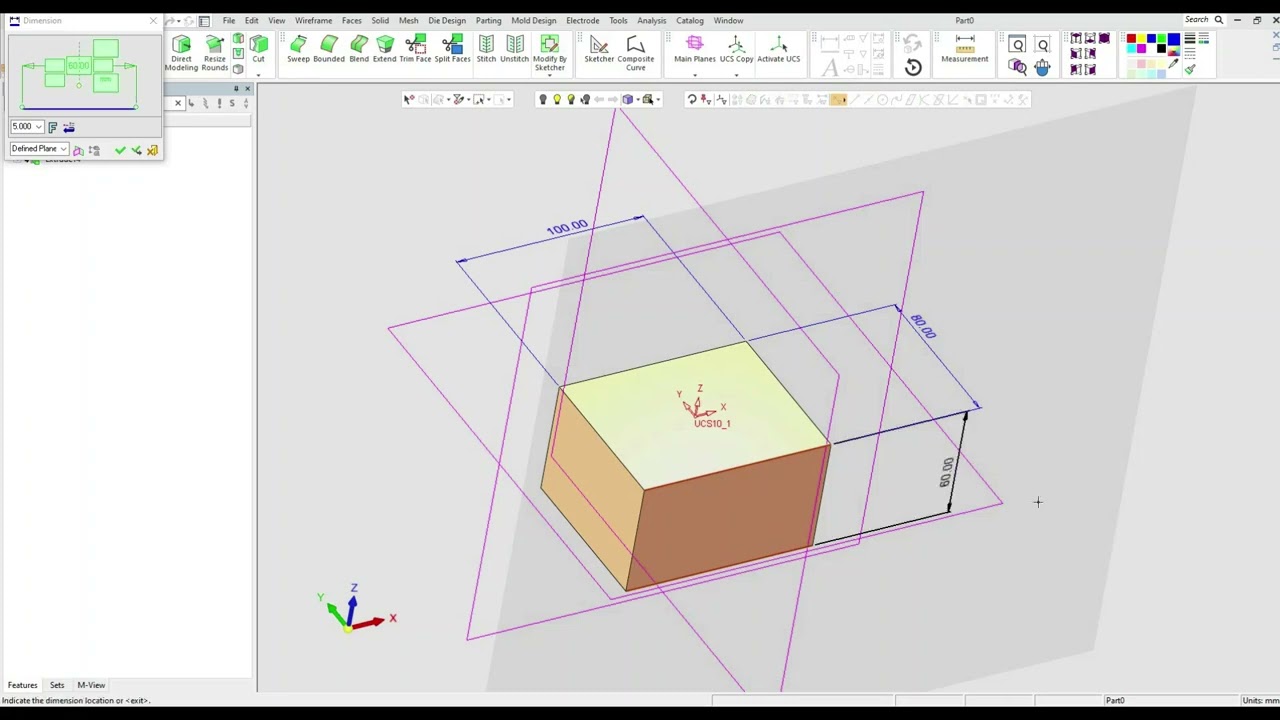The height and width of the screenshot is (720, 1280).
Task: Select the Bounded face tool
Action: (x=329, y=49)
